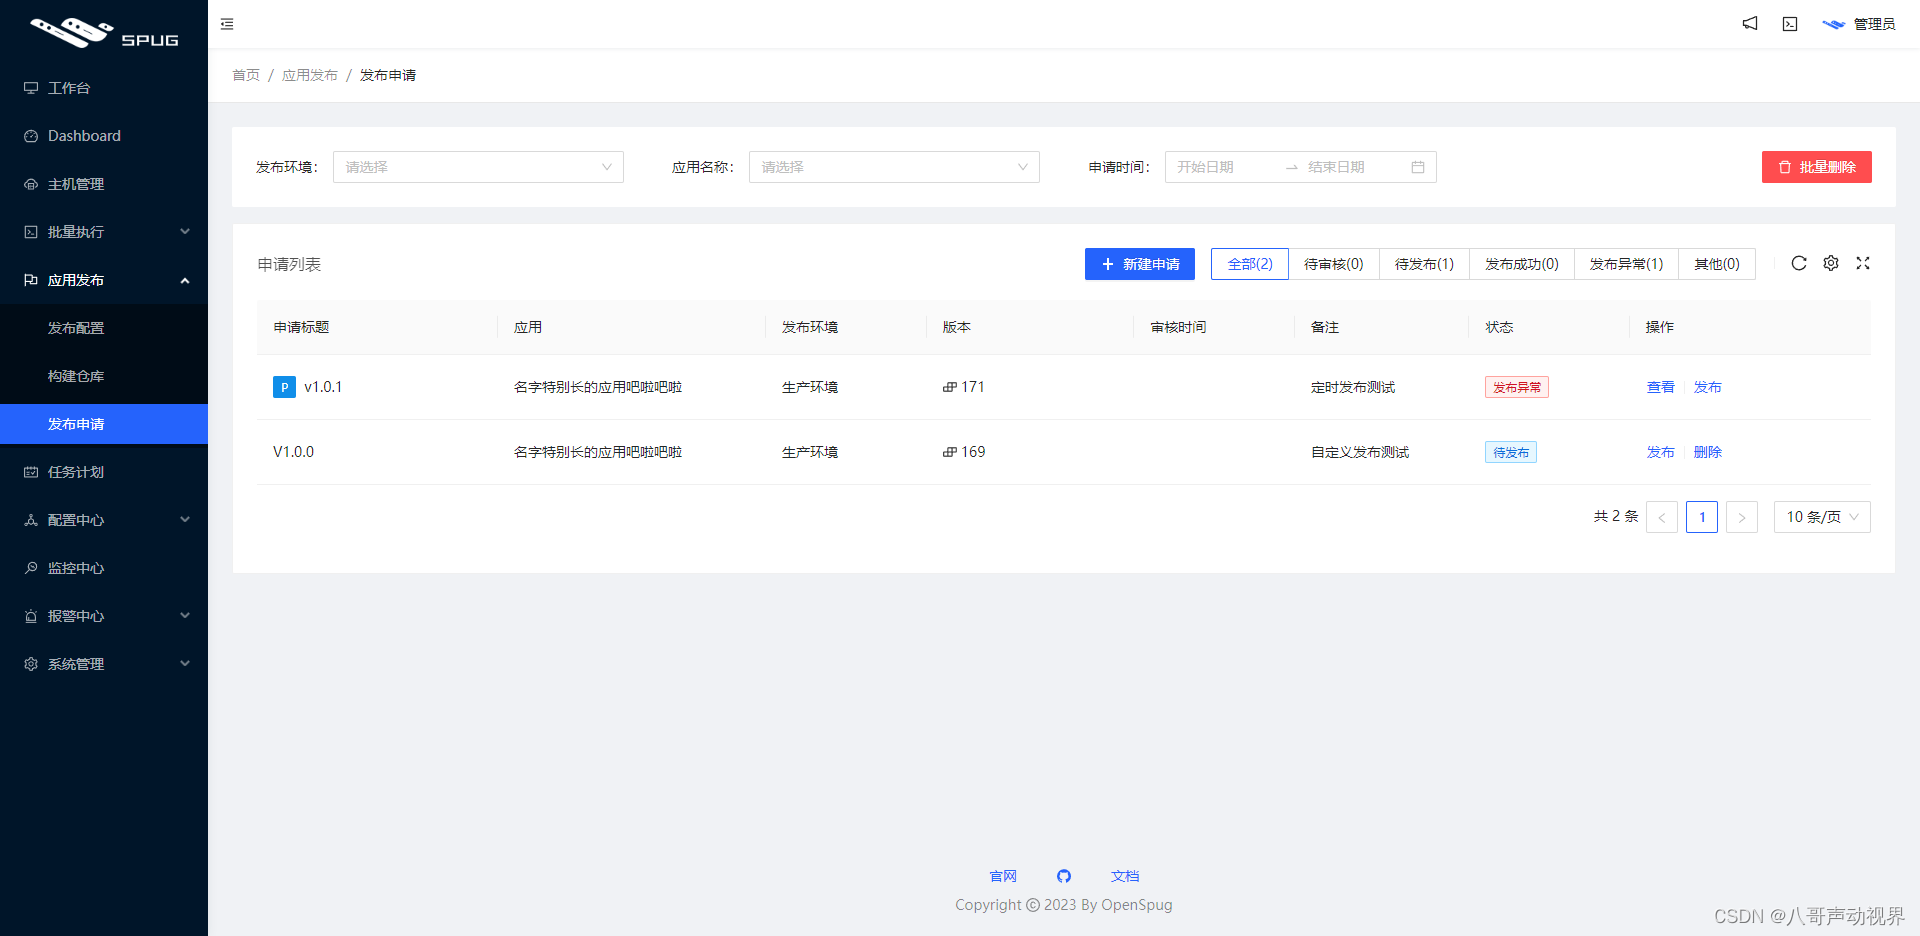Open the web terminal icon
This screenshot has width=1920, height=936.
(1790, 24)
